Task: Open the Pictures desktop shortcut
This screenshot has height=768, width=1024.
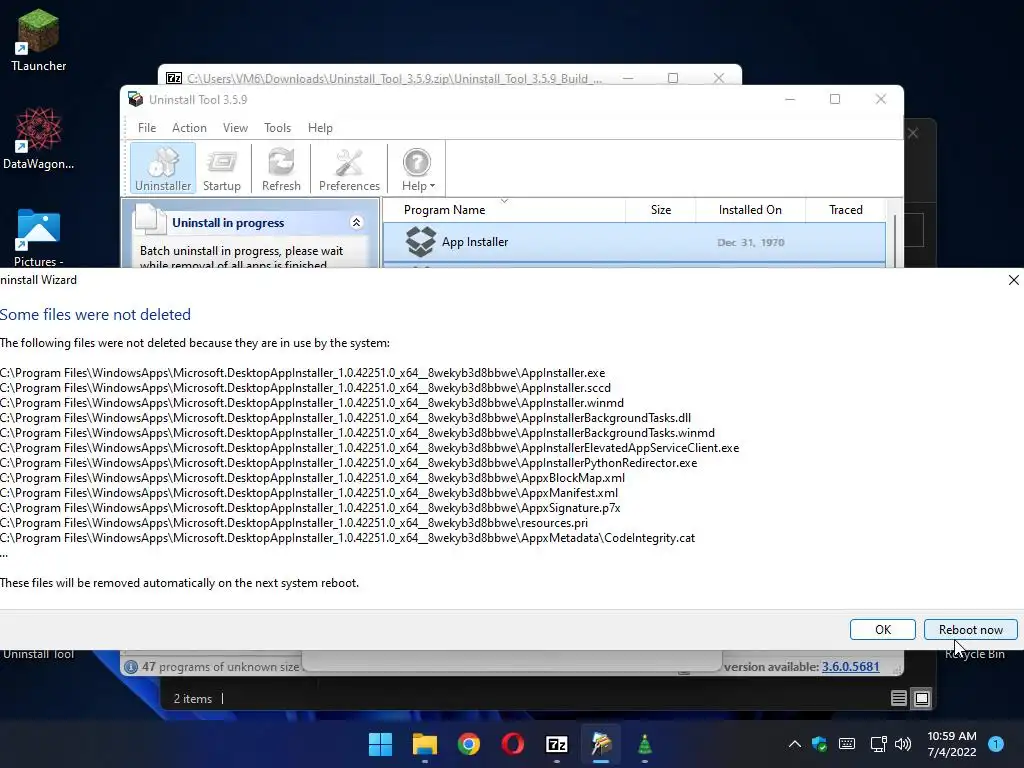Action: (x=39, y=238)
